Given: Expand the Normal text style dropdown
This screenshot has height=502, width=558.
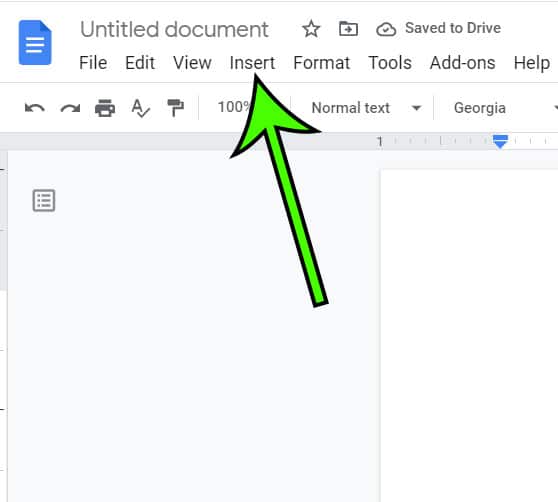Looking at the screenshot, I should click(x=366, y=108).
